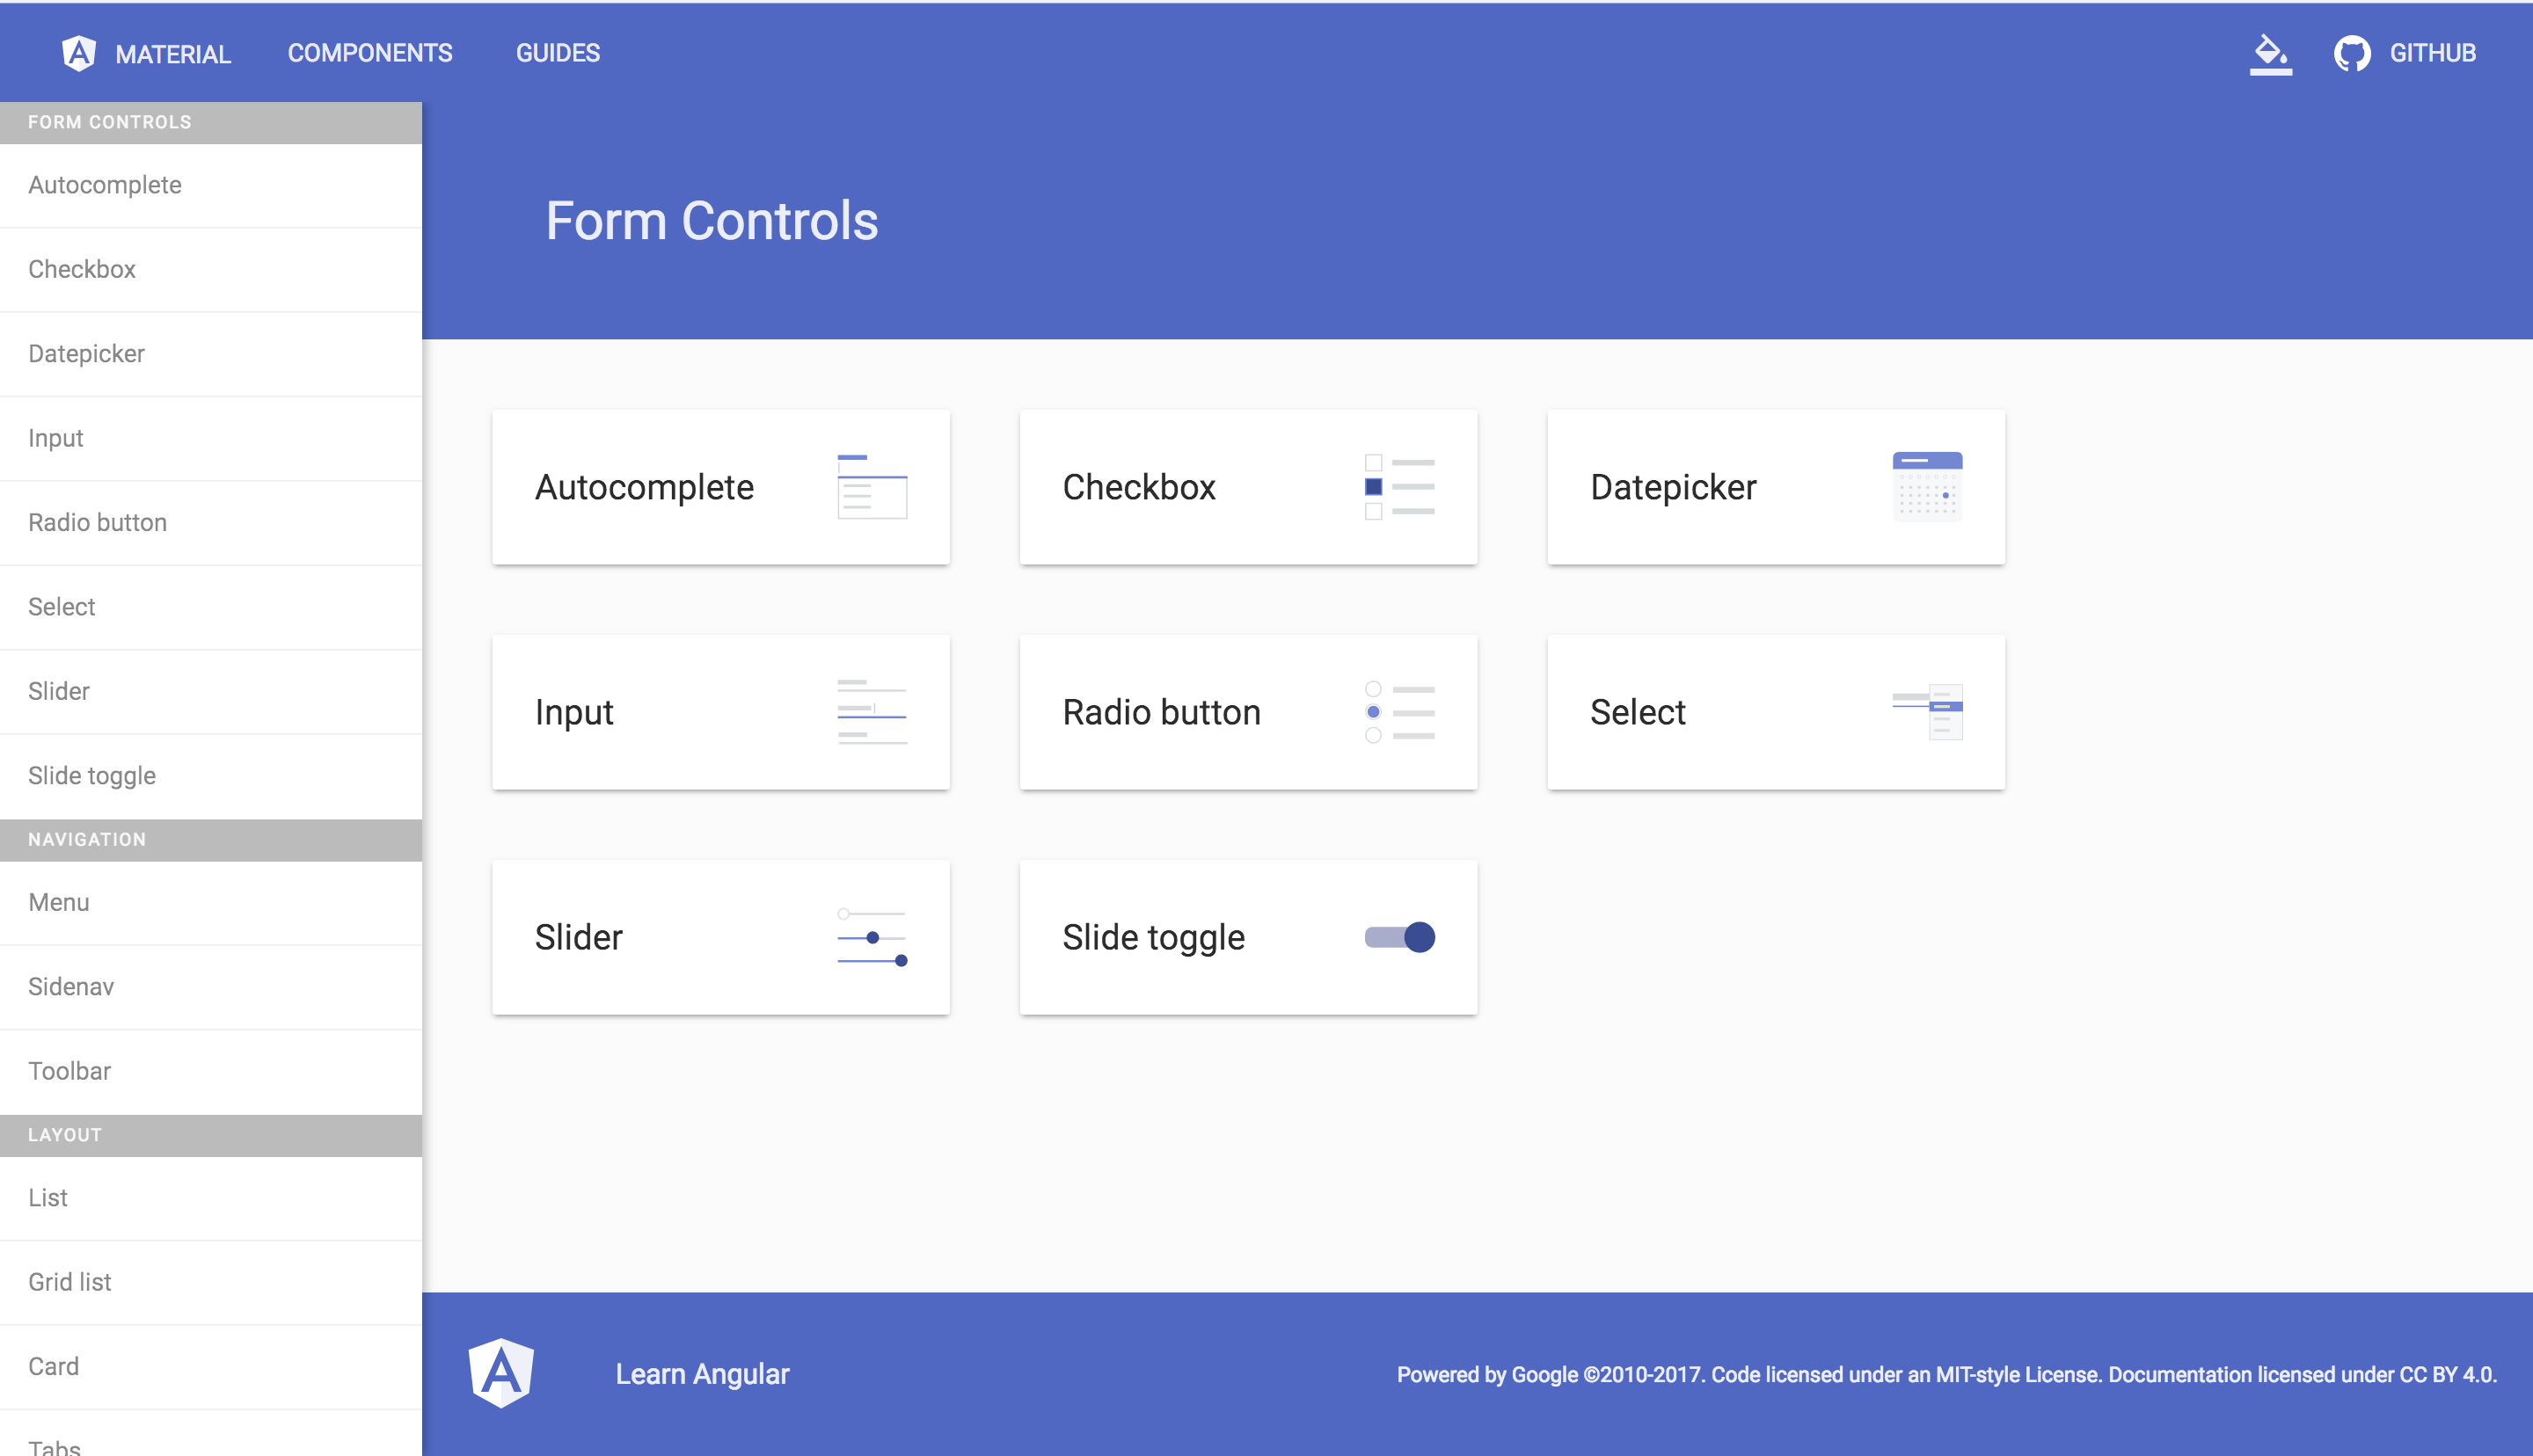Enable the Radio button form control

point(1247,711)
